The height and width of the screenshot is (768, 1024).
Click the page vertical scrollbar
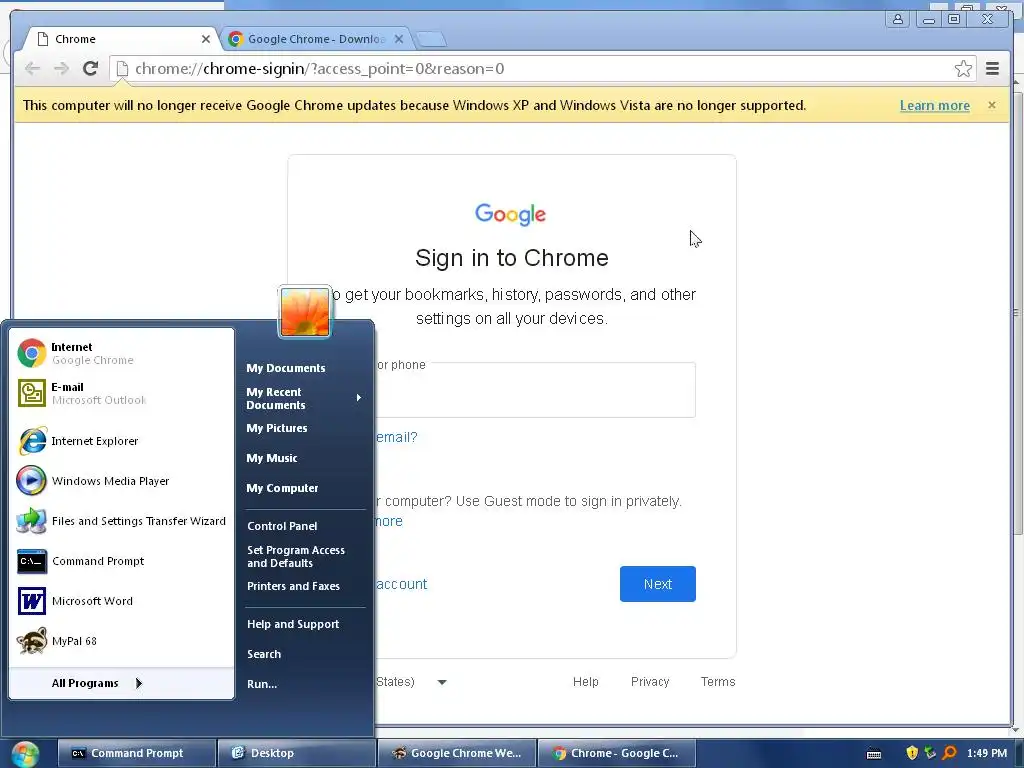[1017, 313]
